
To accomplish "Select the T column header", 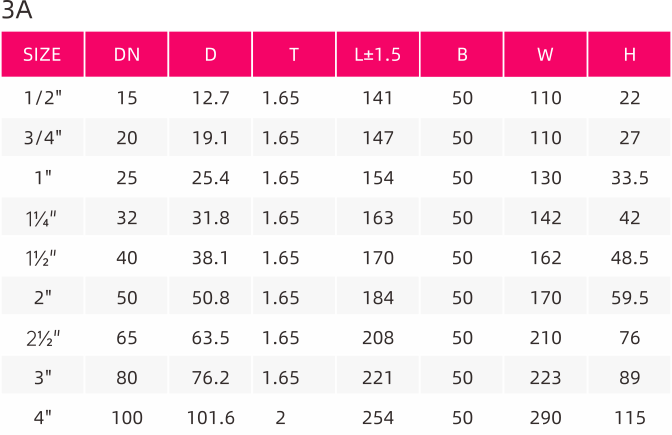I will click(294, 54).
